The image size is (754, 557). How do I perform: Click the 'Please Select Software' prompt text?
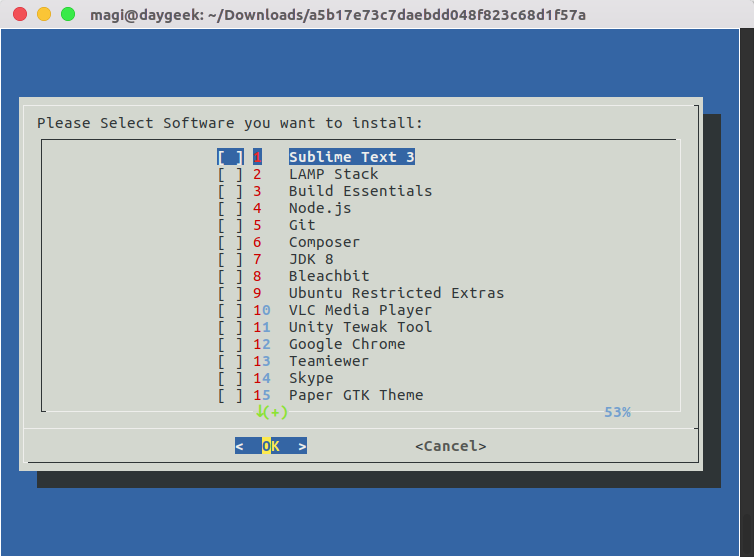[230, 123]
